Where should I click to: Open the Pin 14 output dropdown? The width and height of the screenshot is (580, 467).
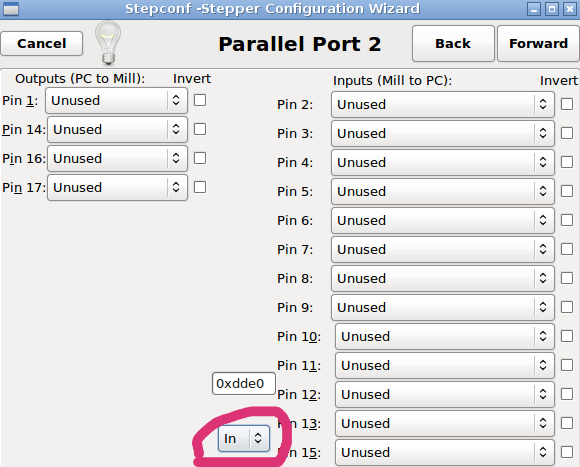pyautogui.click(x=117, y=129)
